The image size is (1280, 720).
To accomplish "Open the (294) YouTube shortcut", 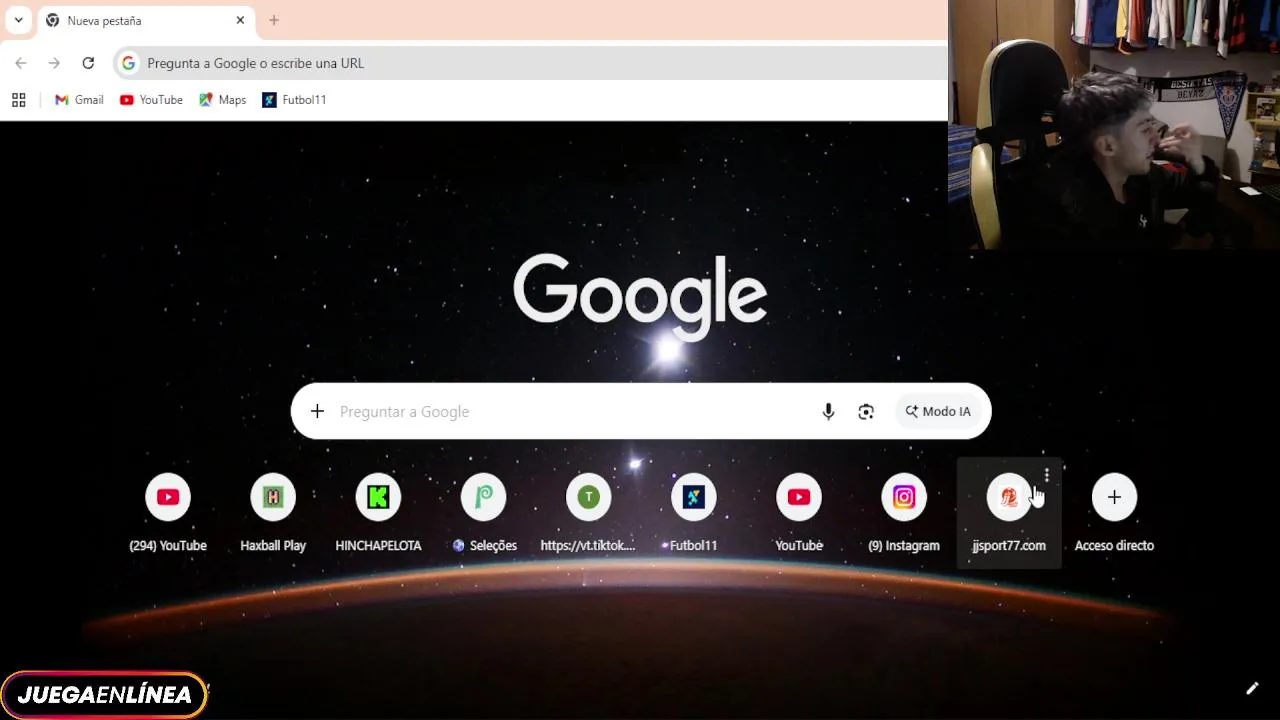I will pyautogui.click(x=168, y=512).
